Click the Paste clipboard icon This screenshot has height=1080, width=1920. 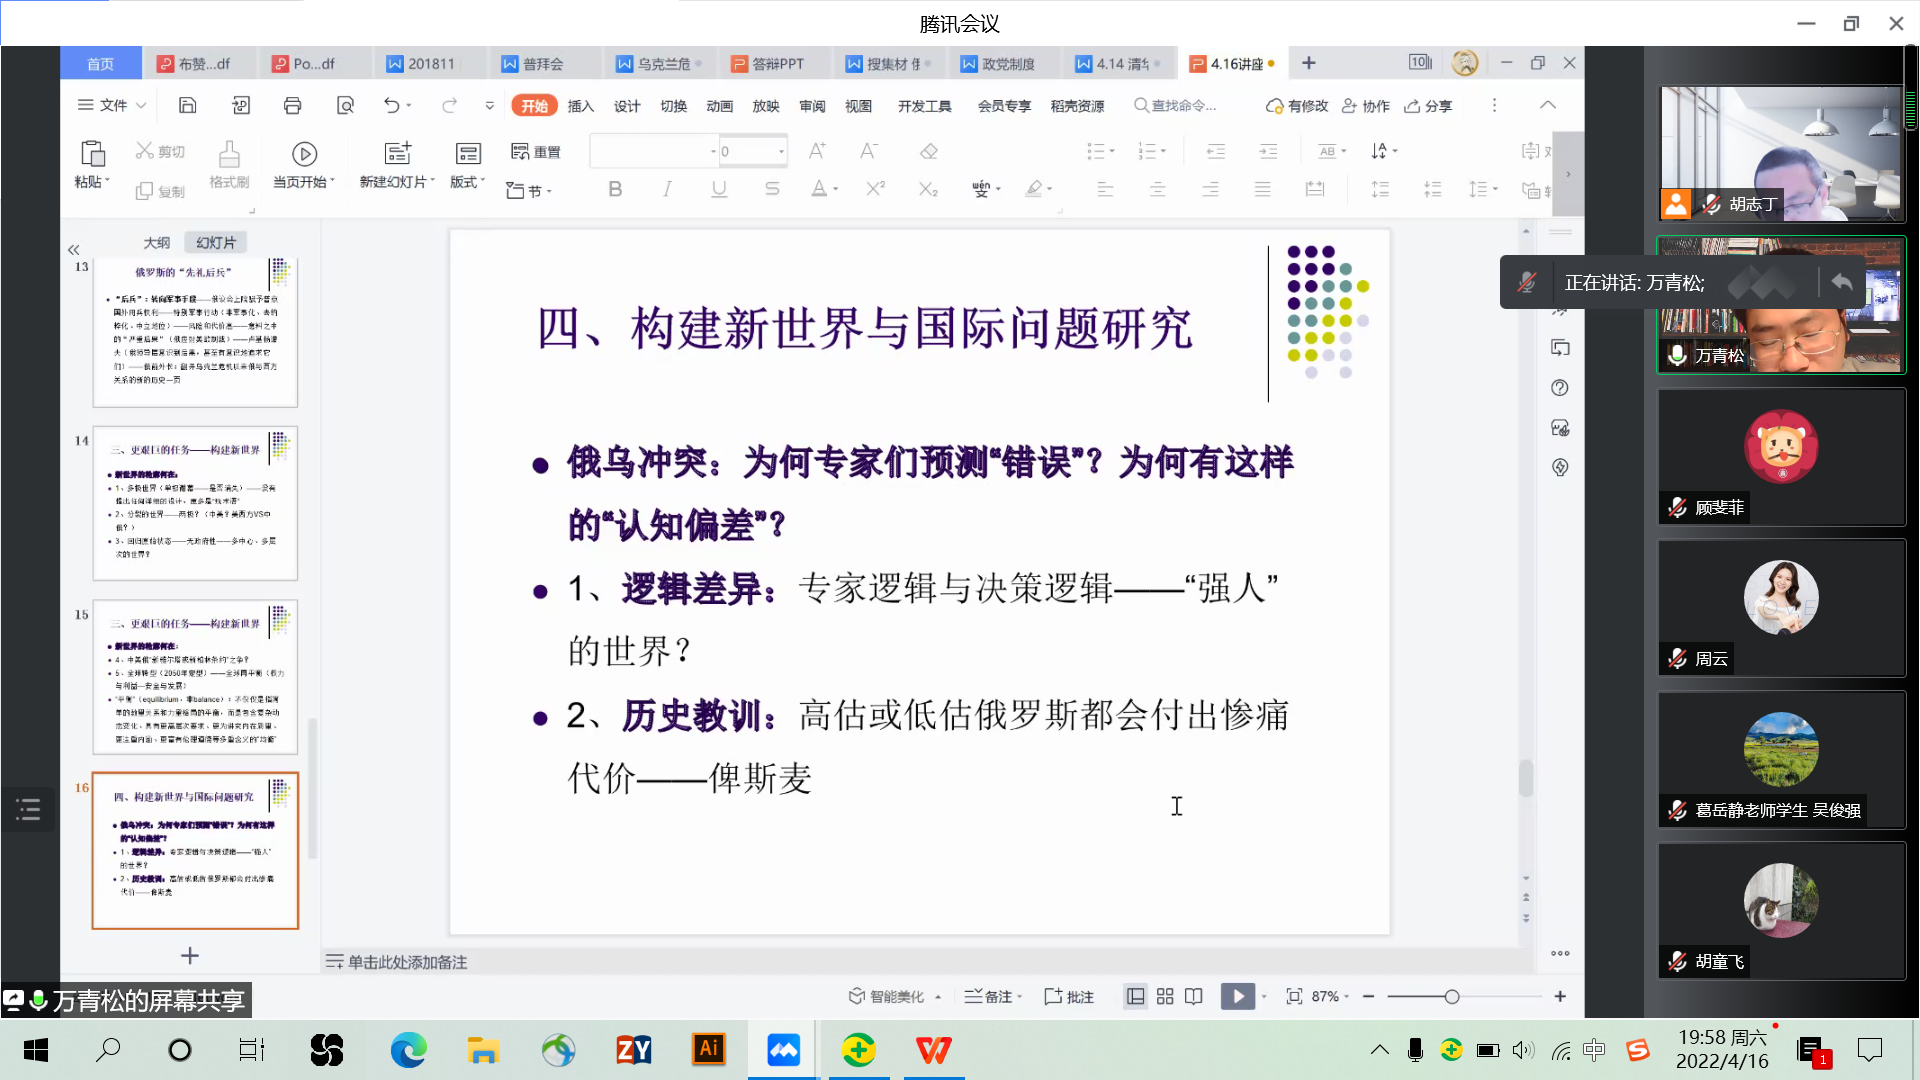pyautogui.click(x=92, y=153)
